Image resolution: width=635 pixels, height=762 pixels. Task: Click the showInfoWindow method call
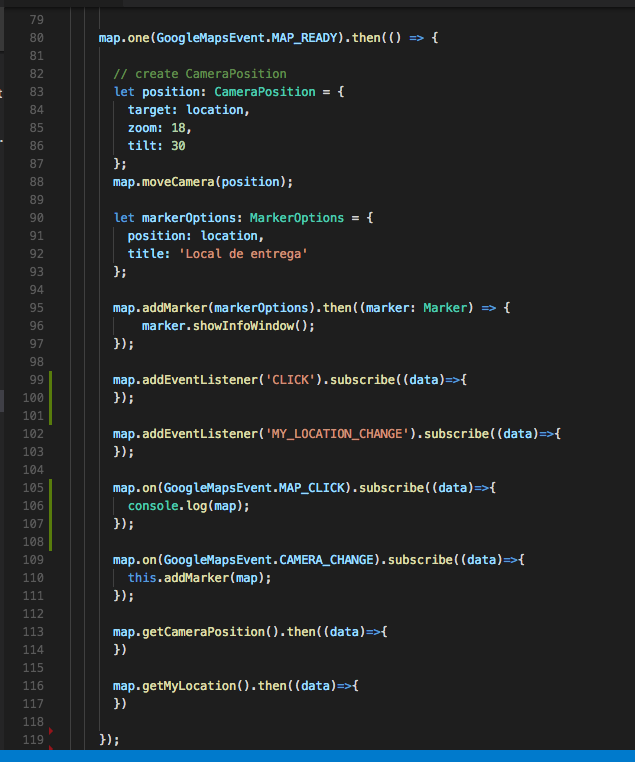click(243, 326)
